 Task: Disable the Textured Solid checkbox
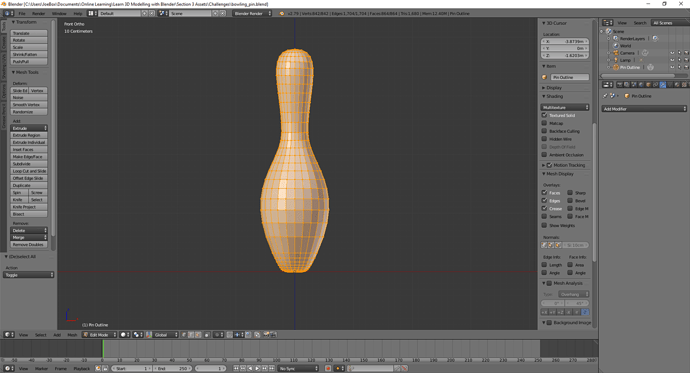coord(544,115)
